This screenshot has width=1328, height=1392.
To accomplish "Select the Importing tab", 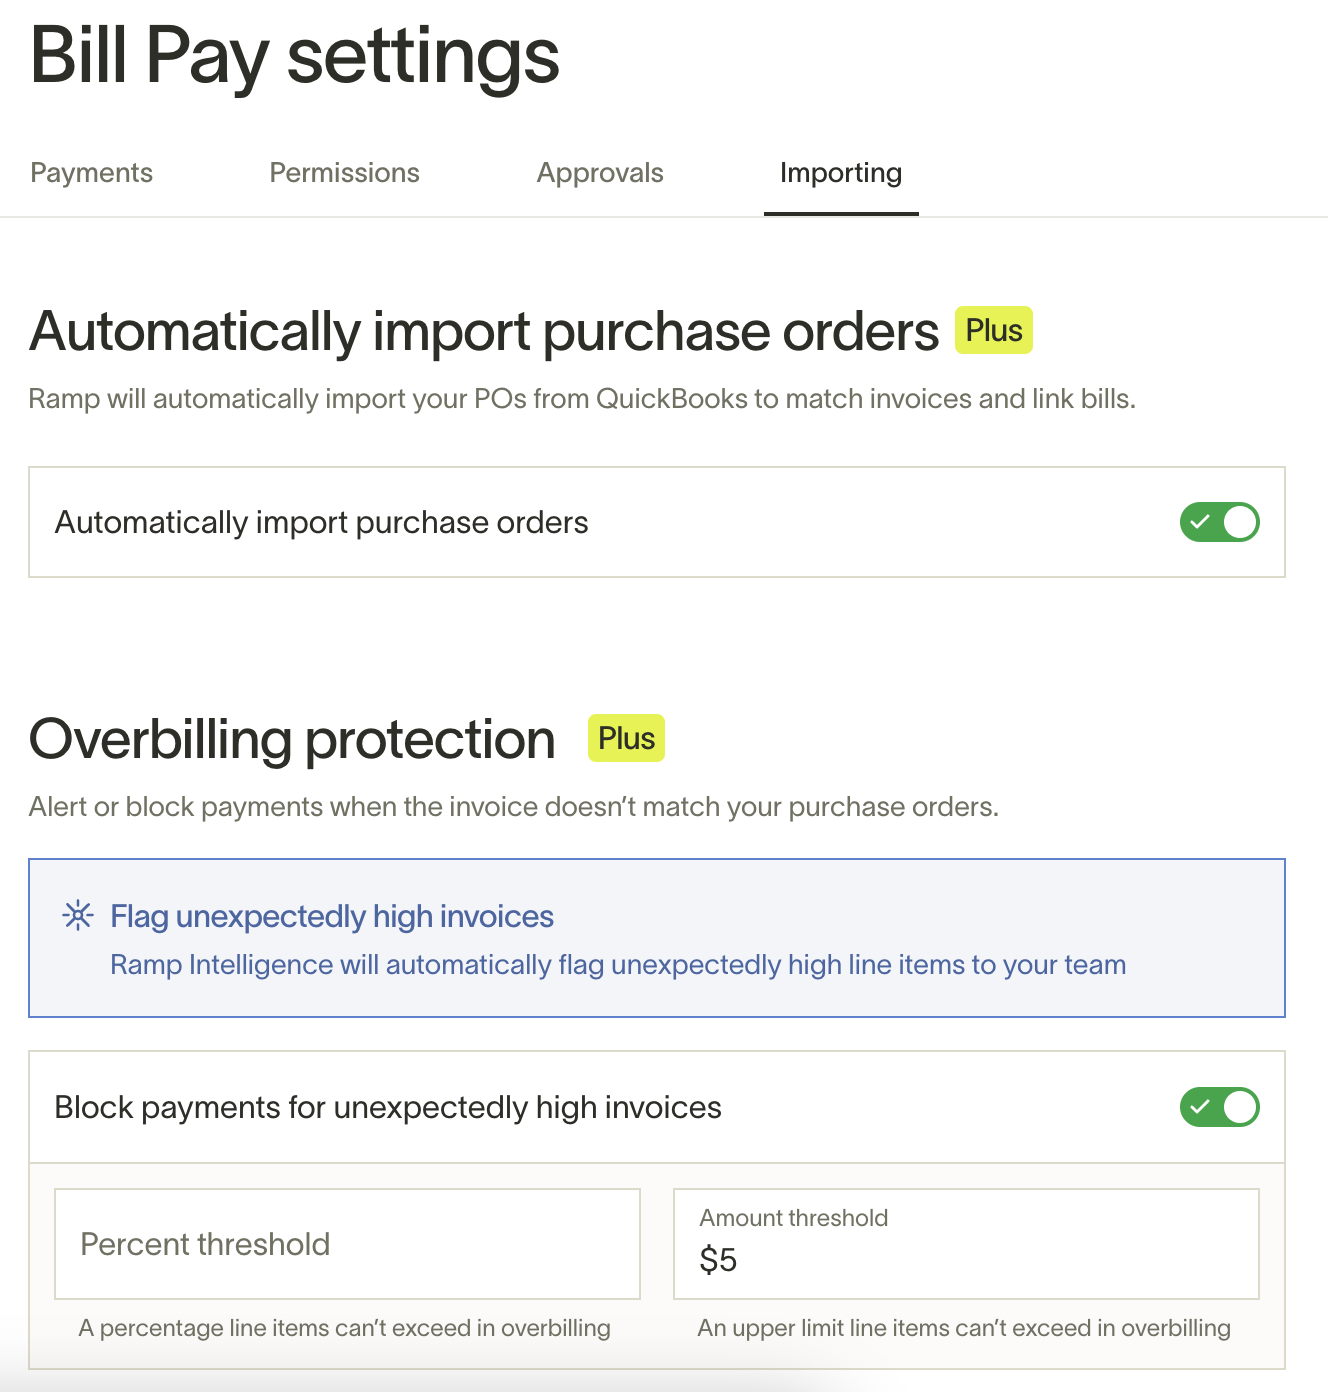I will click(x=841, y=173).
